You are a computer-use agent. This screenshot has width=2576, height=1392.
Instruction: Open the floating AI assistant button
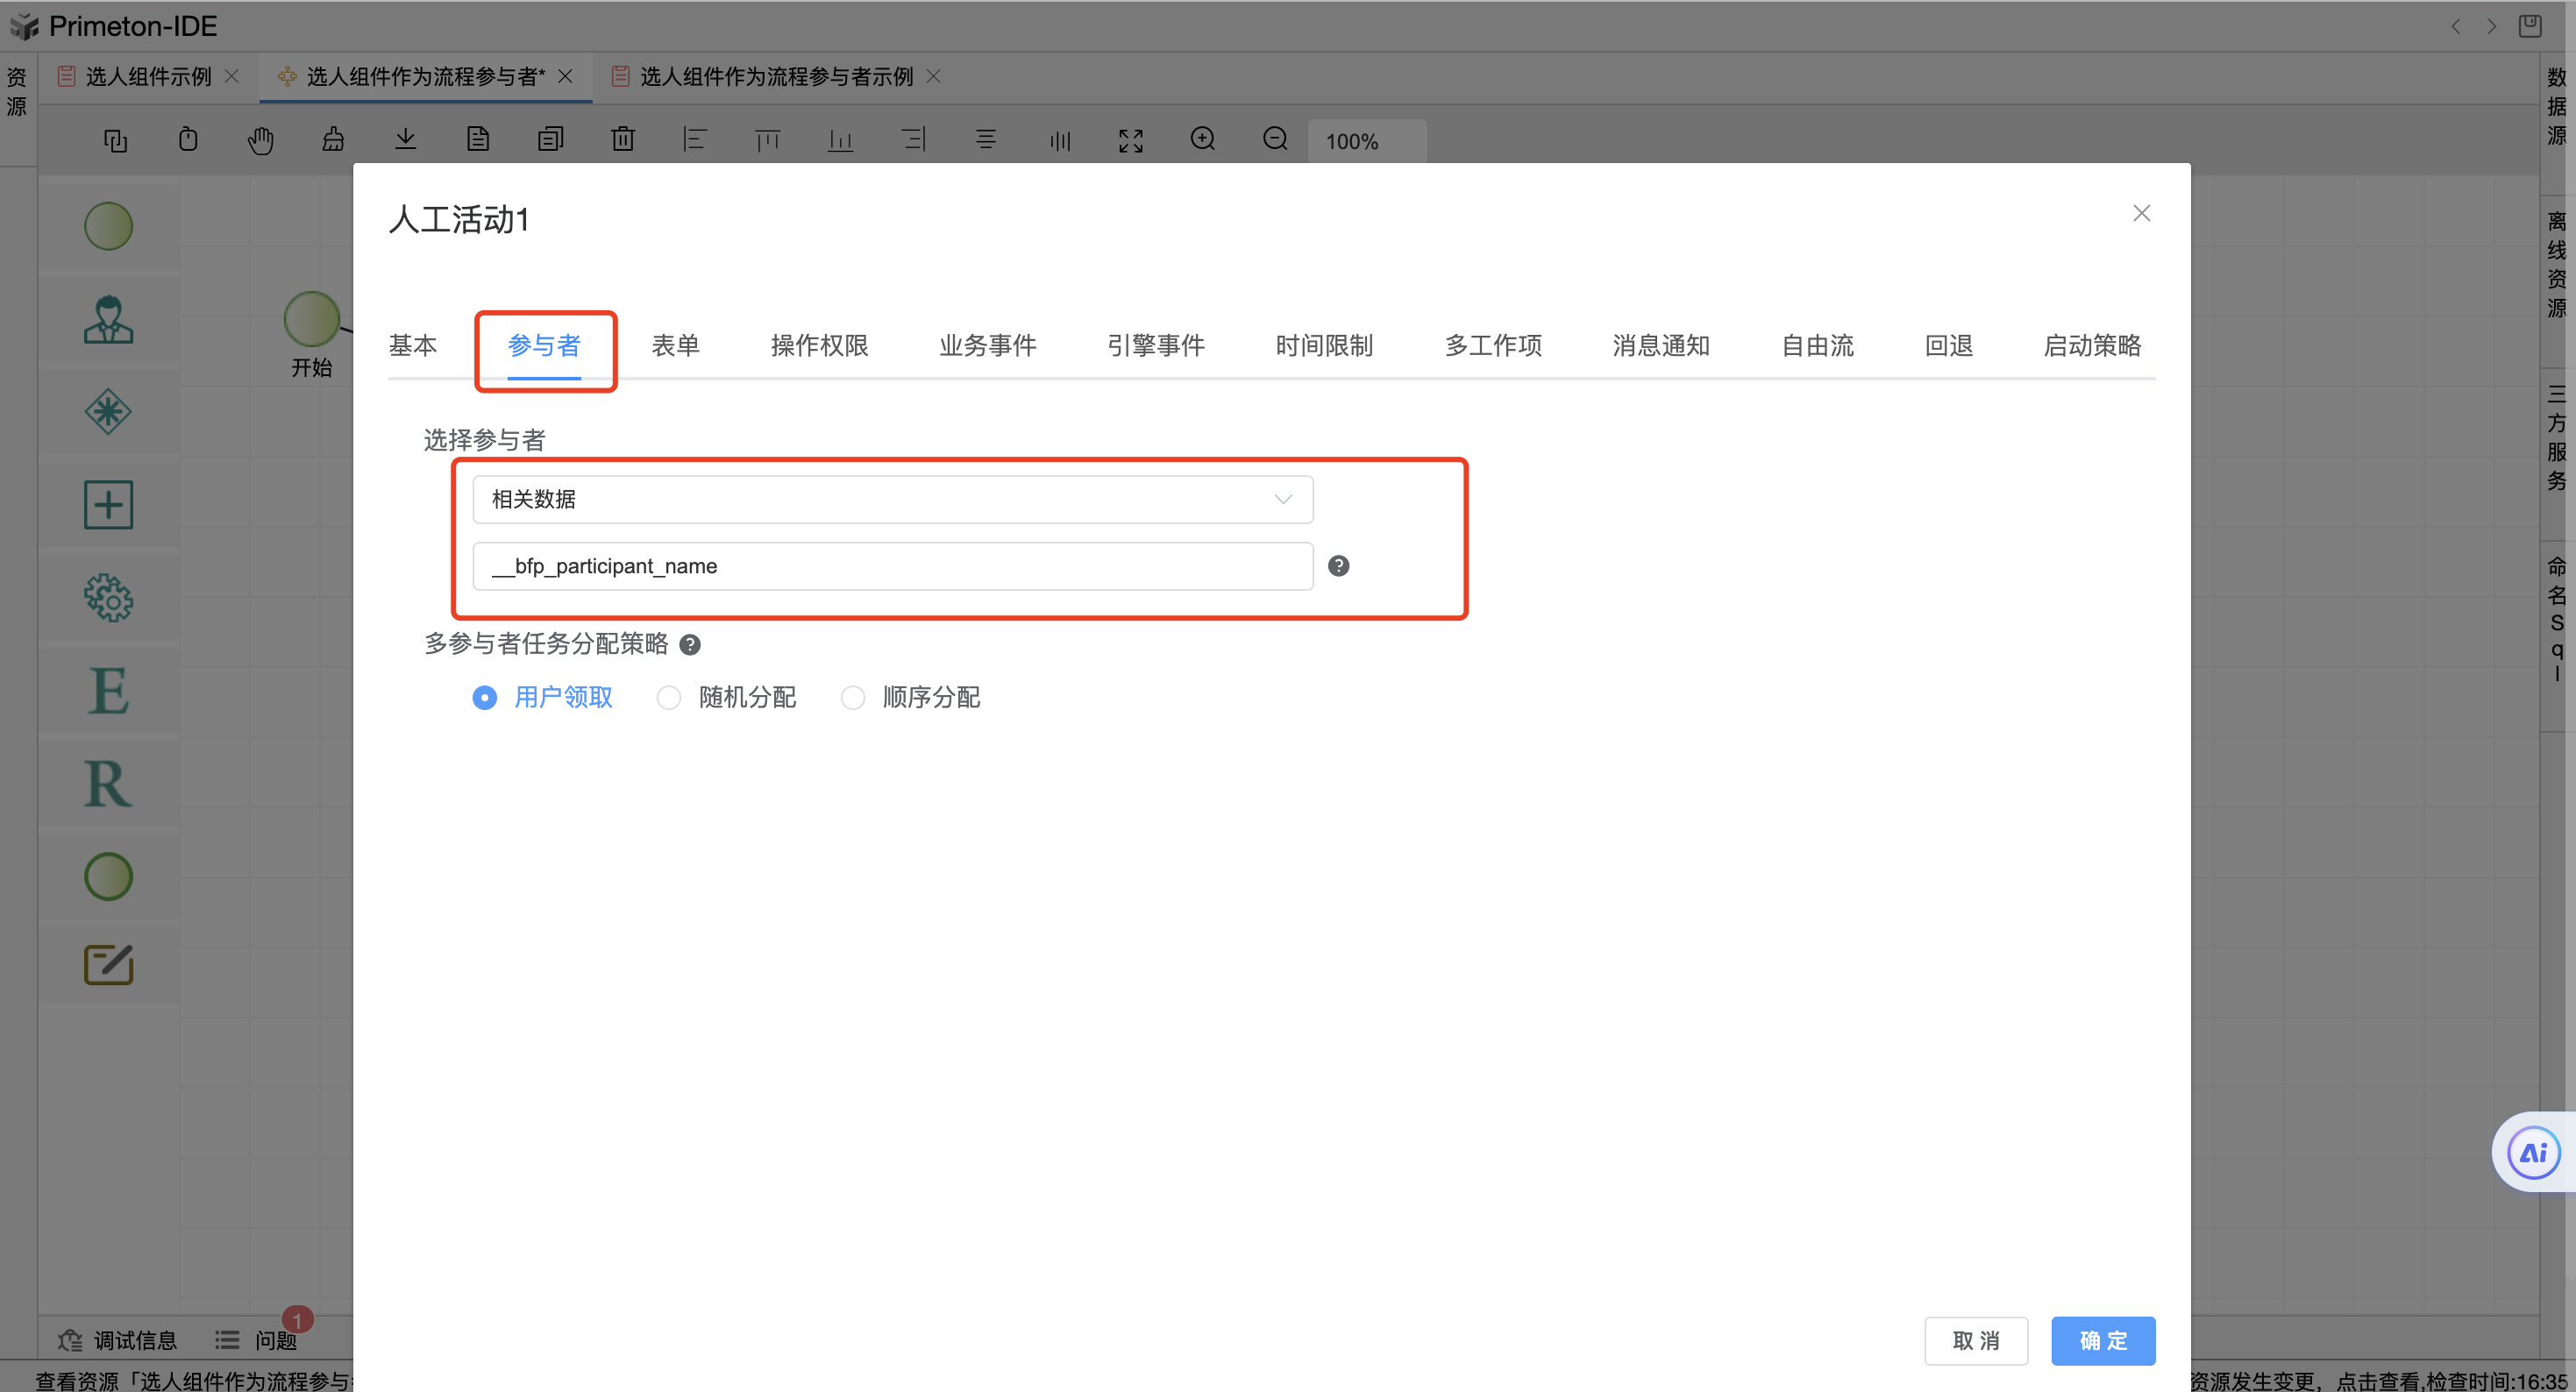click(x=2532, y=1153)
